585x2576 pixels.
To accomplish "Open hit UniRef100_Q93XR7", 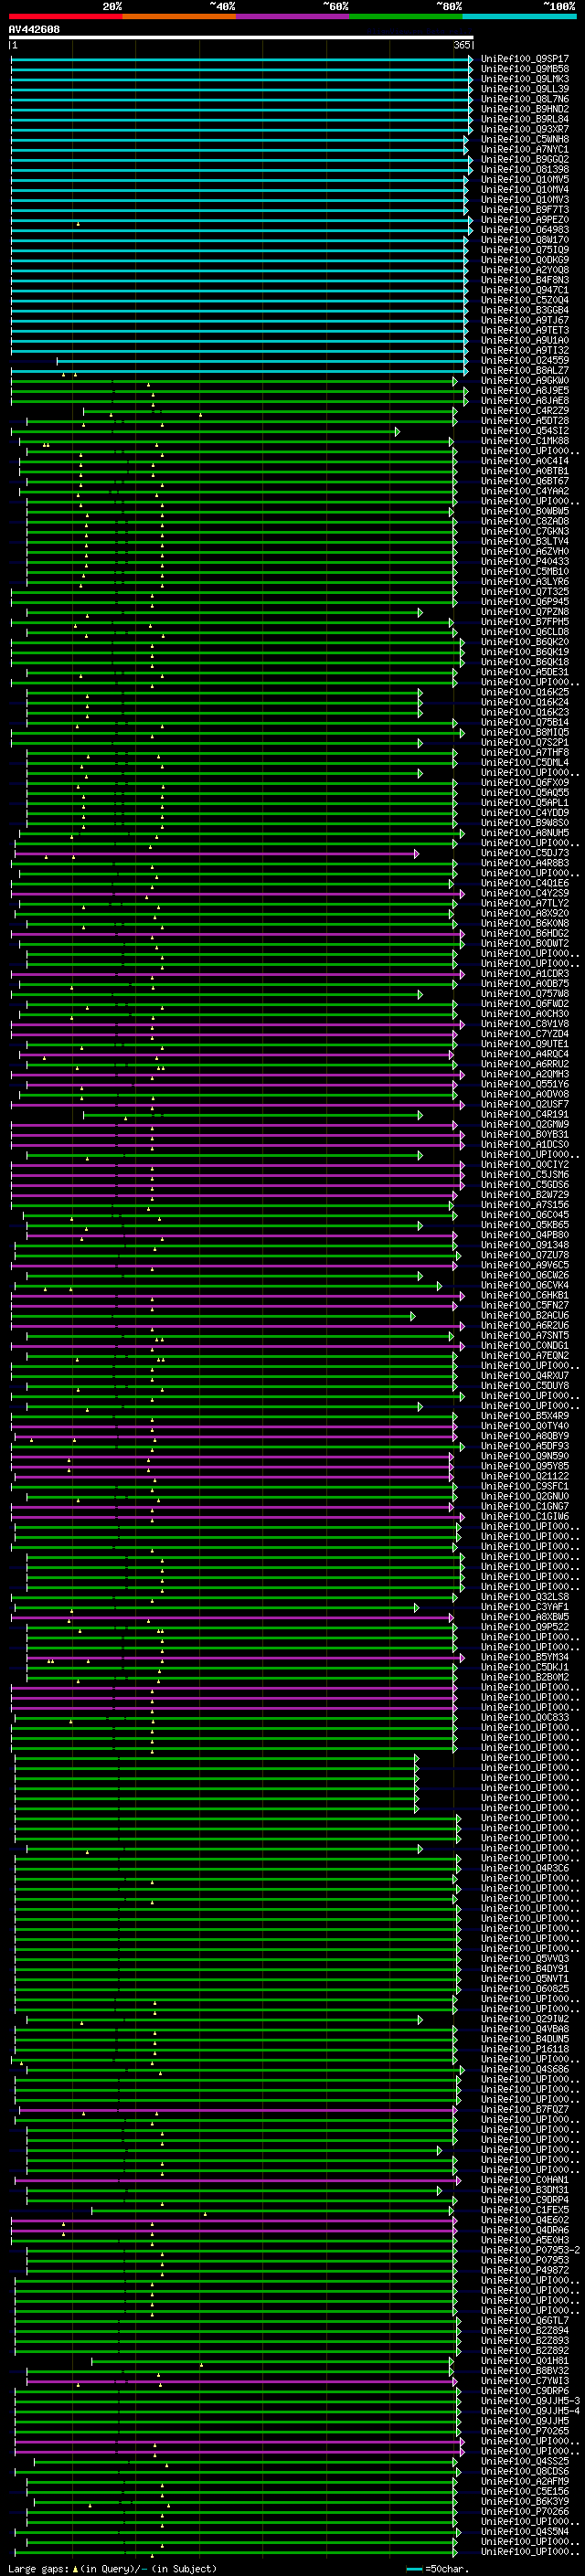I will (524, 129).
